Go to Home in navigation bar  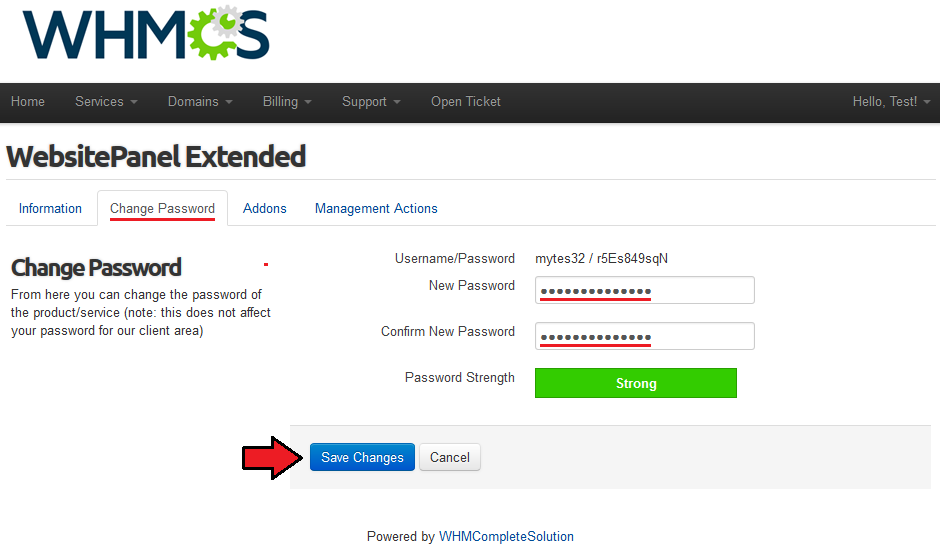click(28, 102)
